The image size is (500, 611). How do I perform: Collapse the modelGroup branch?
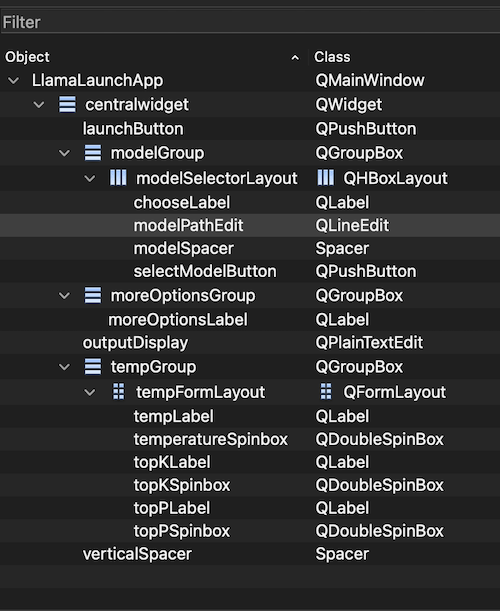pos(64,153)
